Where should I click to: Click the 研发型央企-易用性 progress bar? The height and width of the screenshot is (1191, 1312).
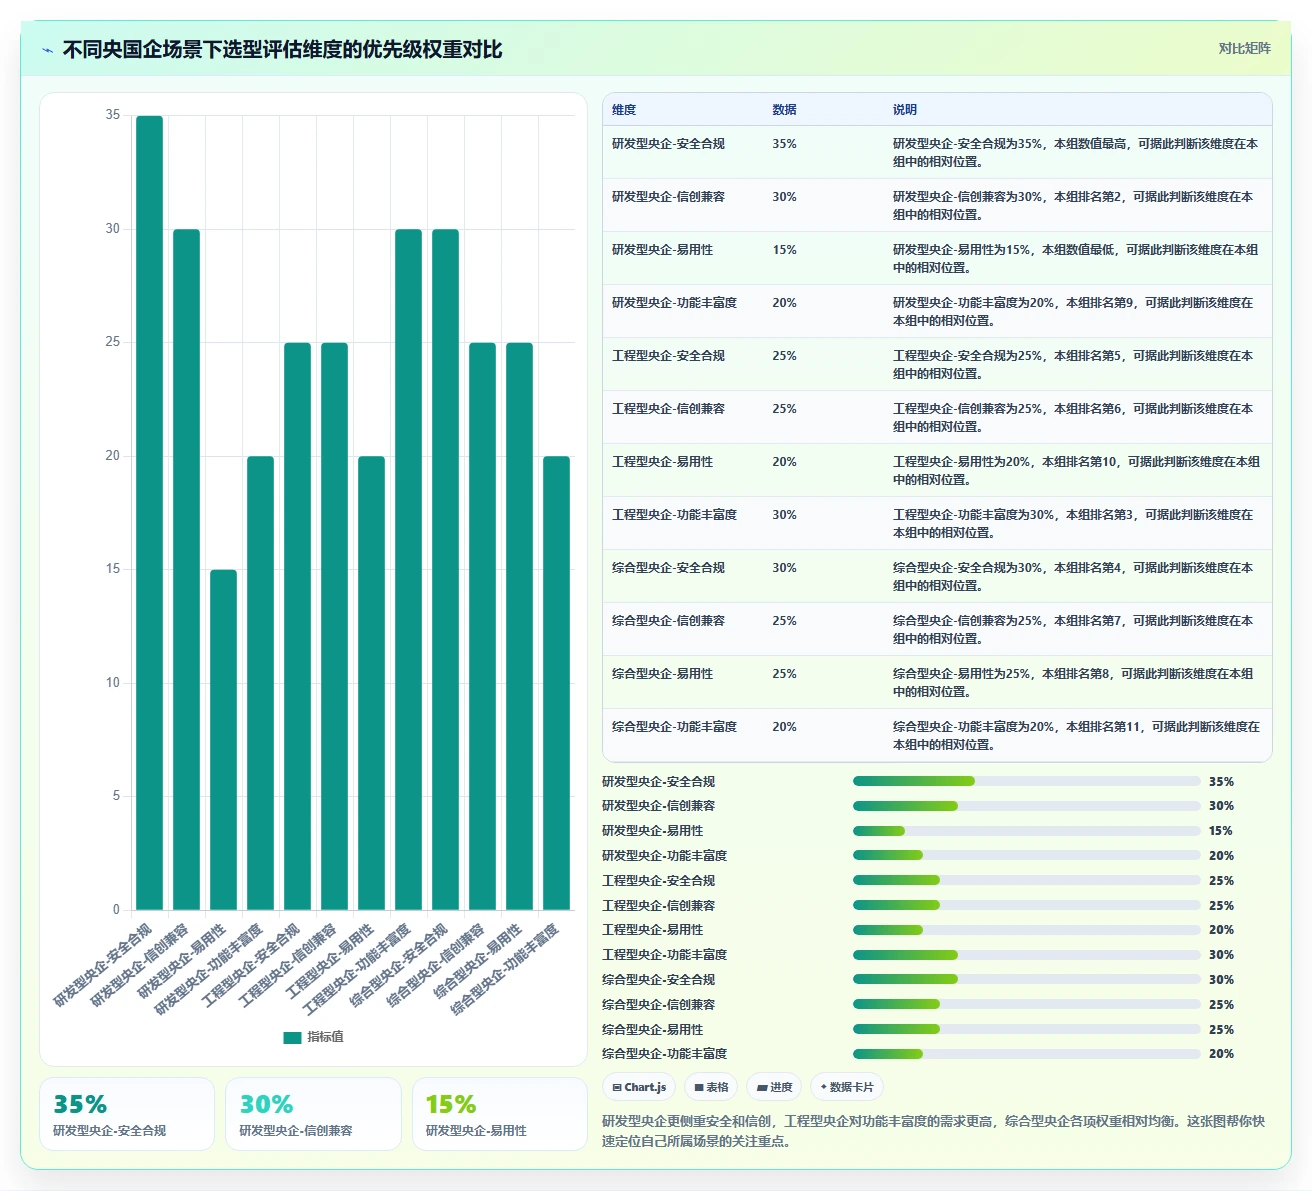(x=1026, y=831)
